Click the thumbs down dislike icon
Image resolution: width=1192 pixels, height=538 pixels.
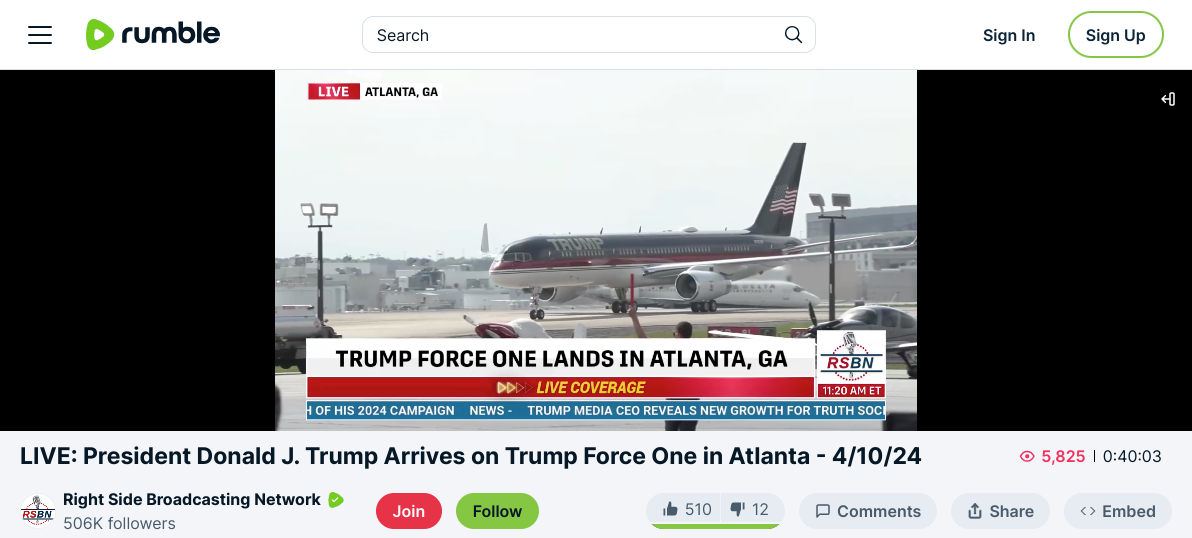pyautogui.click(x=737, y=509)
